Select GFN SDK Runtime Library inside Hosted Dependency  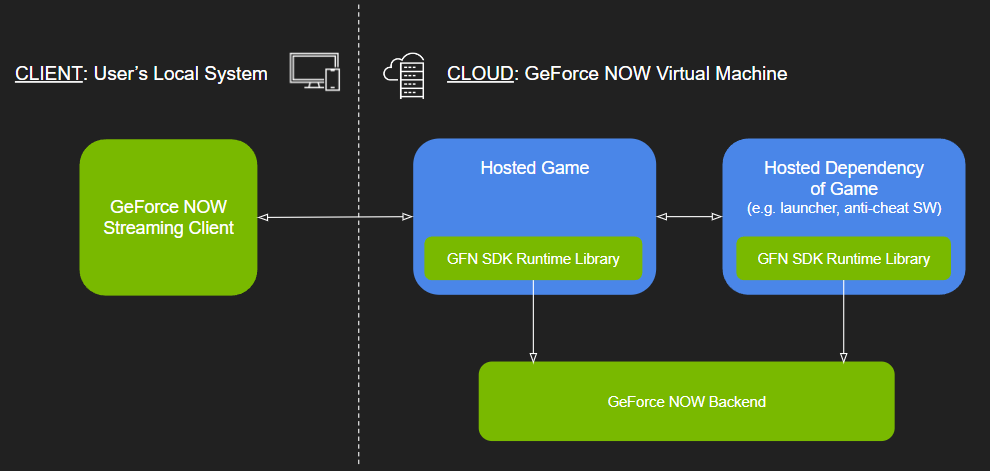point(843,259)
